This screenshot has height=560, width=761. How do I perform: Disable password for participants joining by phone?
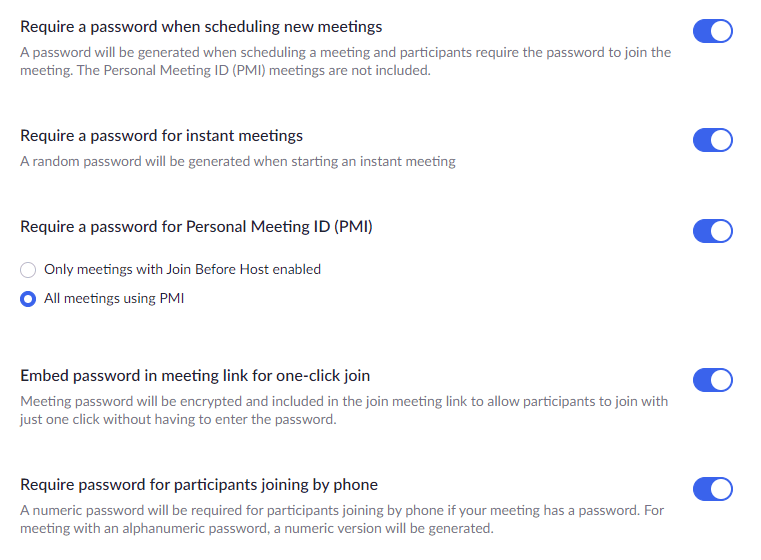coord(712,489)
